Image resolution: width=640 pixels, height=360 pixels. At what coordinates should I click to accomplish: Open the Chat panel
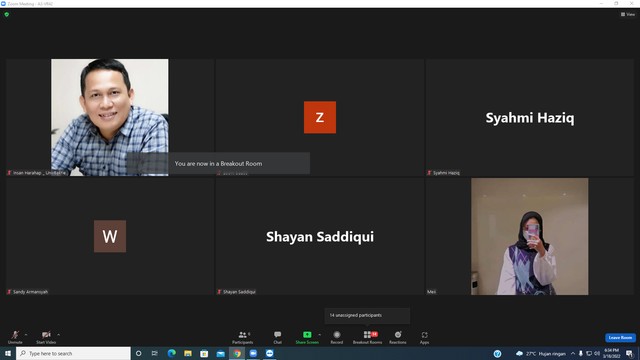pyautogui.click(x=278, y=337)
